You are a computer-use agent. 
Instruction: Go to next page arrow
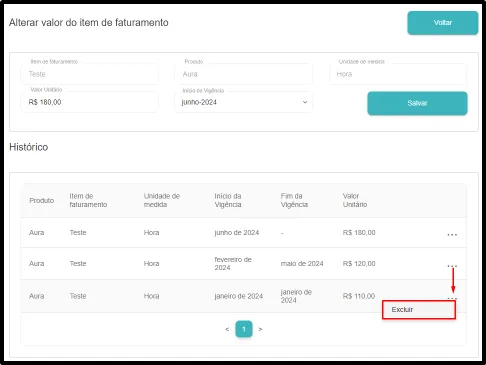(x=260, y=329)
